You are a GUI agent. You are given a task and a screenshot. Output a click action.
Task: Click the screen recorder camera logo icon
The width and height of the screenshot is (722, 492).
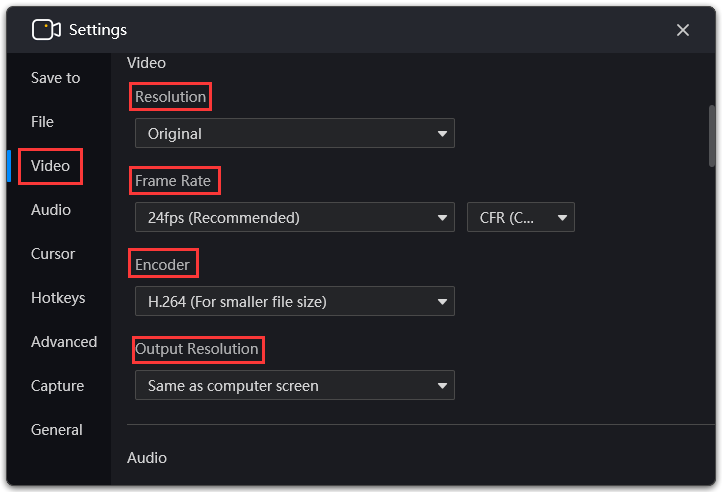[x=46, y=30]
